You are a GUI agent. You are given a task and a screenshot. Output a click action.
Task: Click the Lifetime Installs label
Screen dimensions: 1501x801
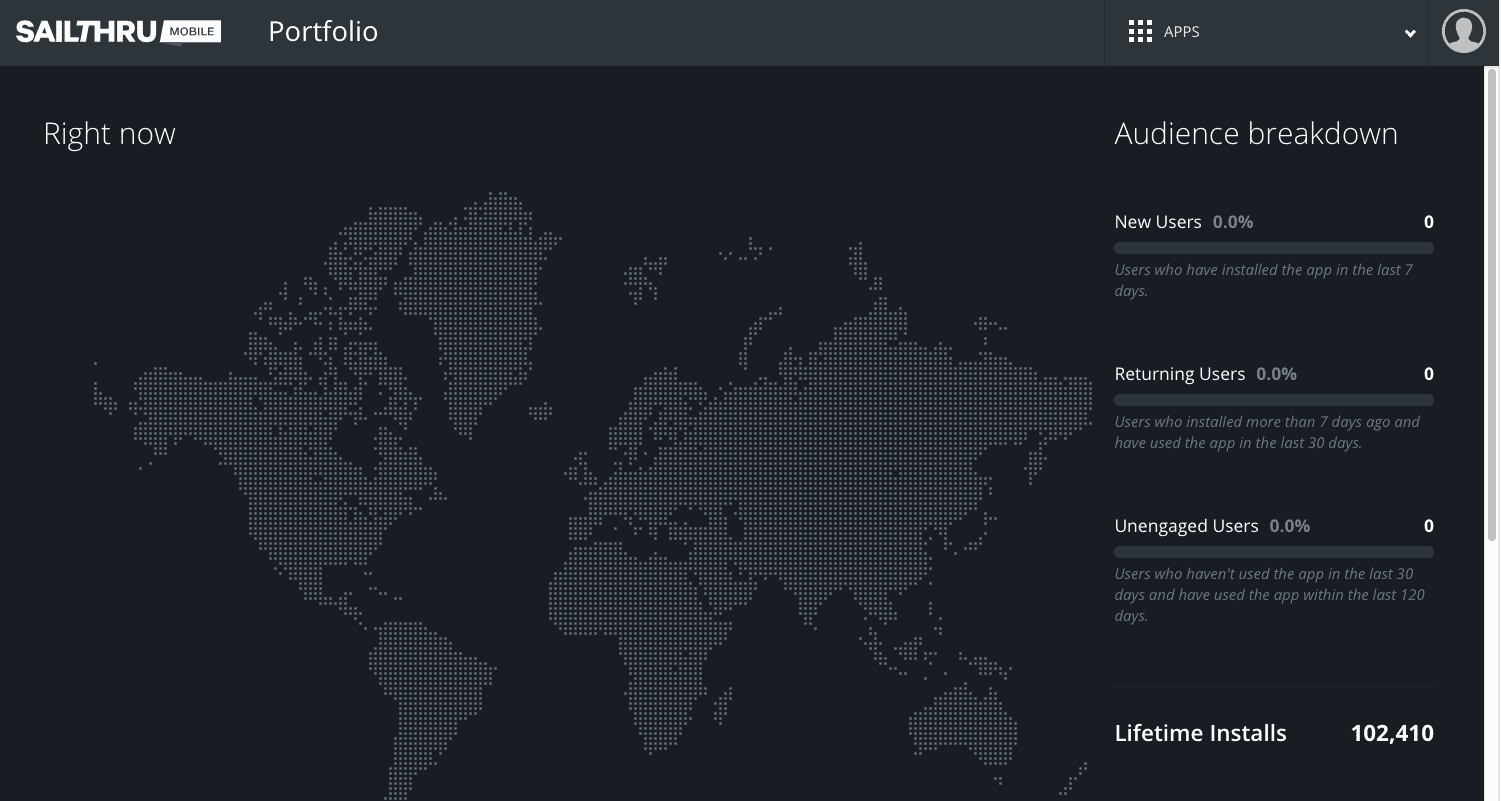1200,733
